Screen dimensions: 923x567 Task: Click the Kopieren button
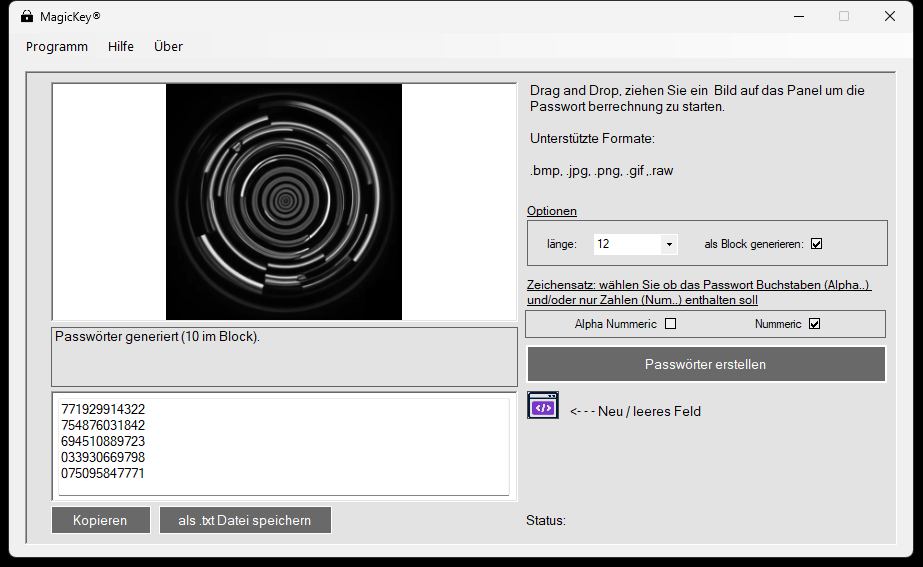point(101,520)
